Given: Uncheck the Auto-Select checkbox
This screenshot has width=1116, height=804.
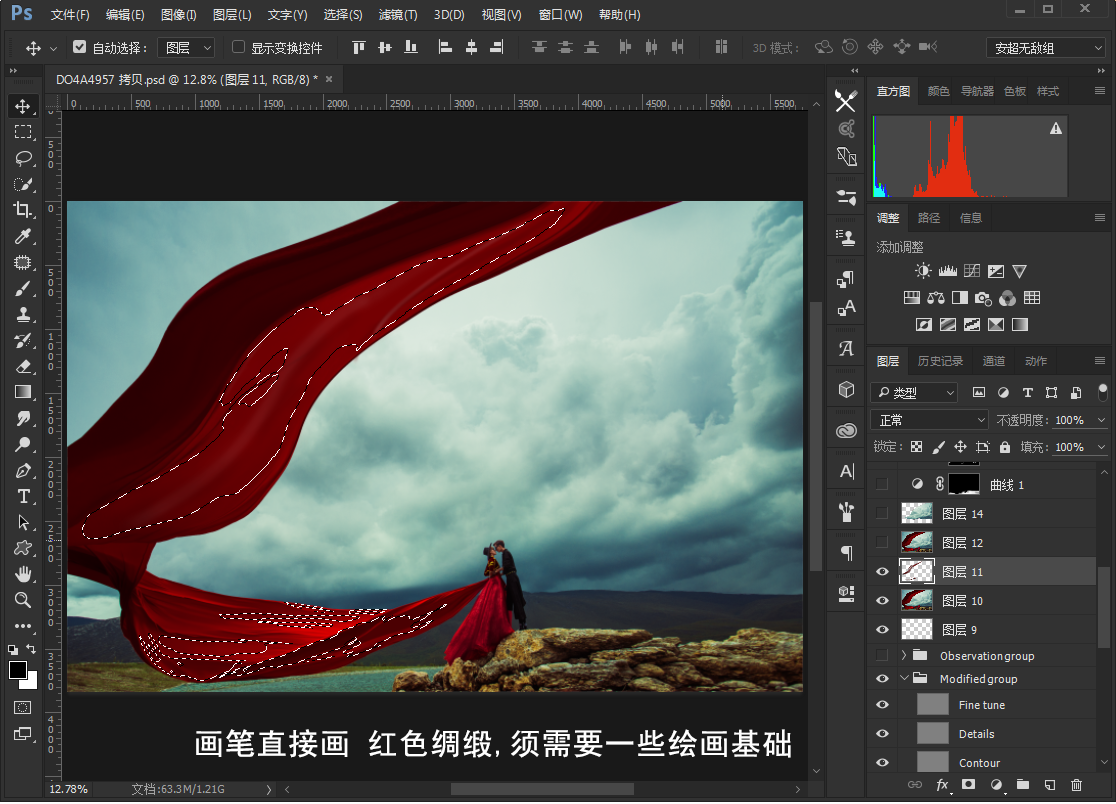Looking at the screenshot, I should (80, 47).
